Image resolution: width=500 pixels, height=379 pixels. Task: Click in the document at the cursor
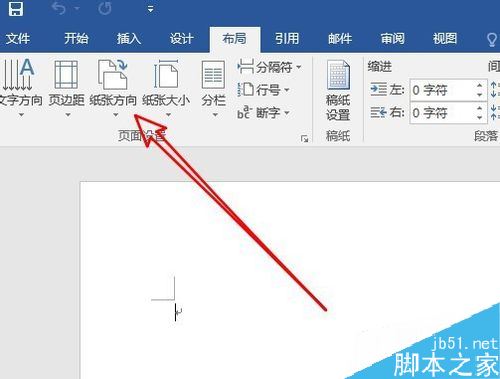click(176, 312)
